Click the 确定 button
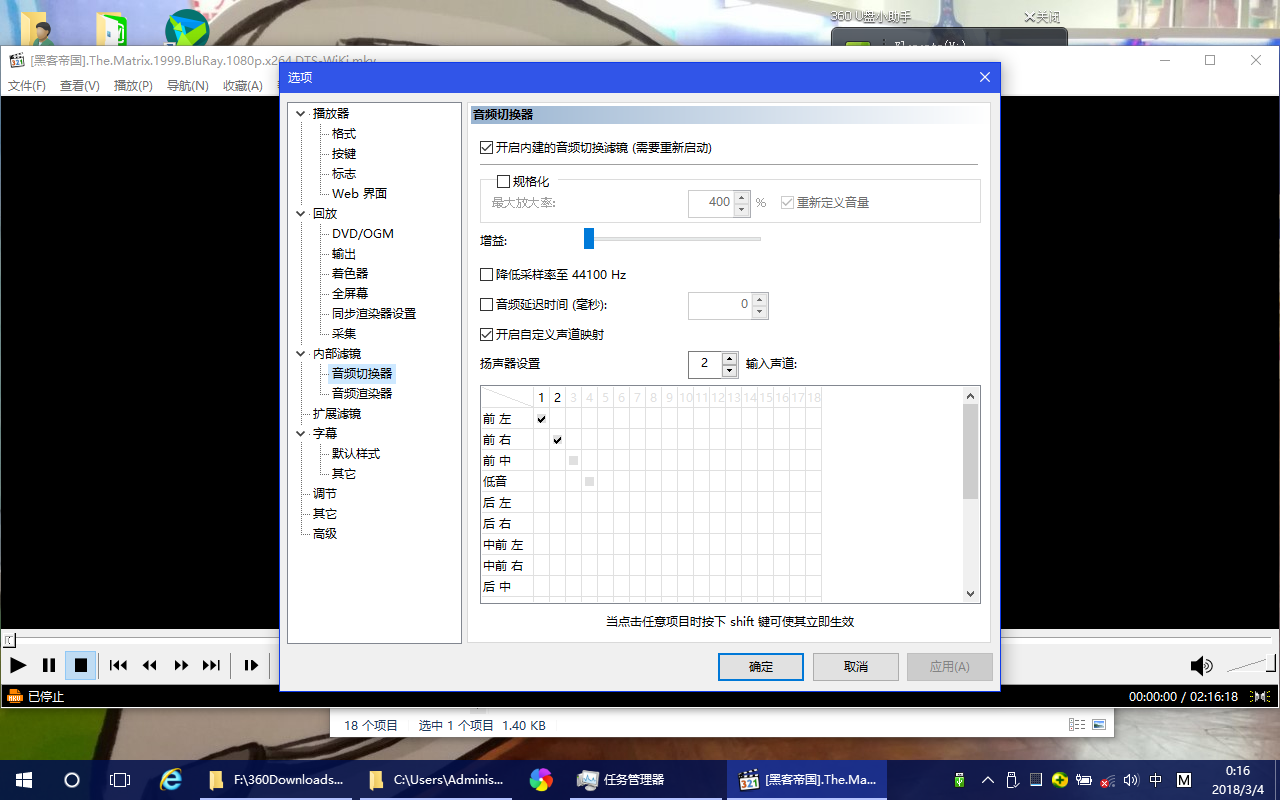This screenshot has height=800, width=1280. [760, 667]
